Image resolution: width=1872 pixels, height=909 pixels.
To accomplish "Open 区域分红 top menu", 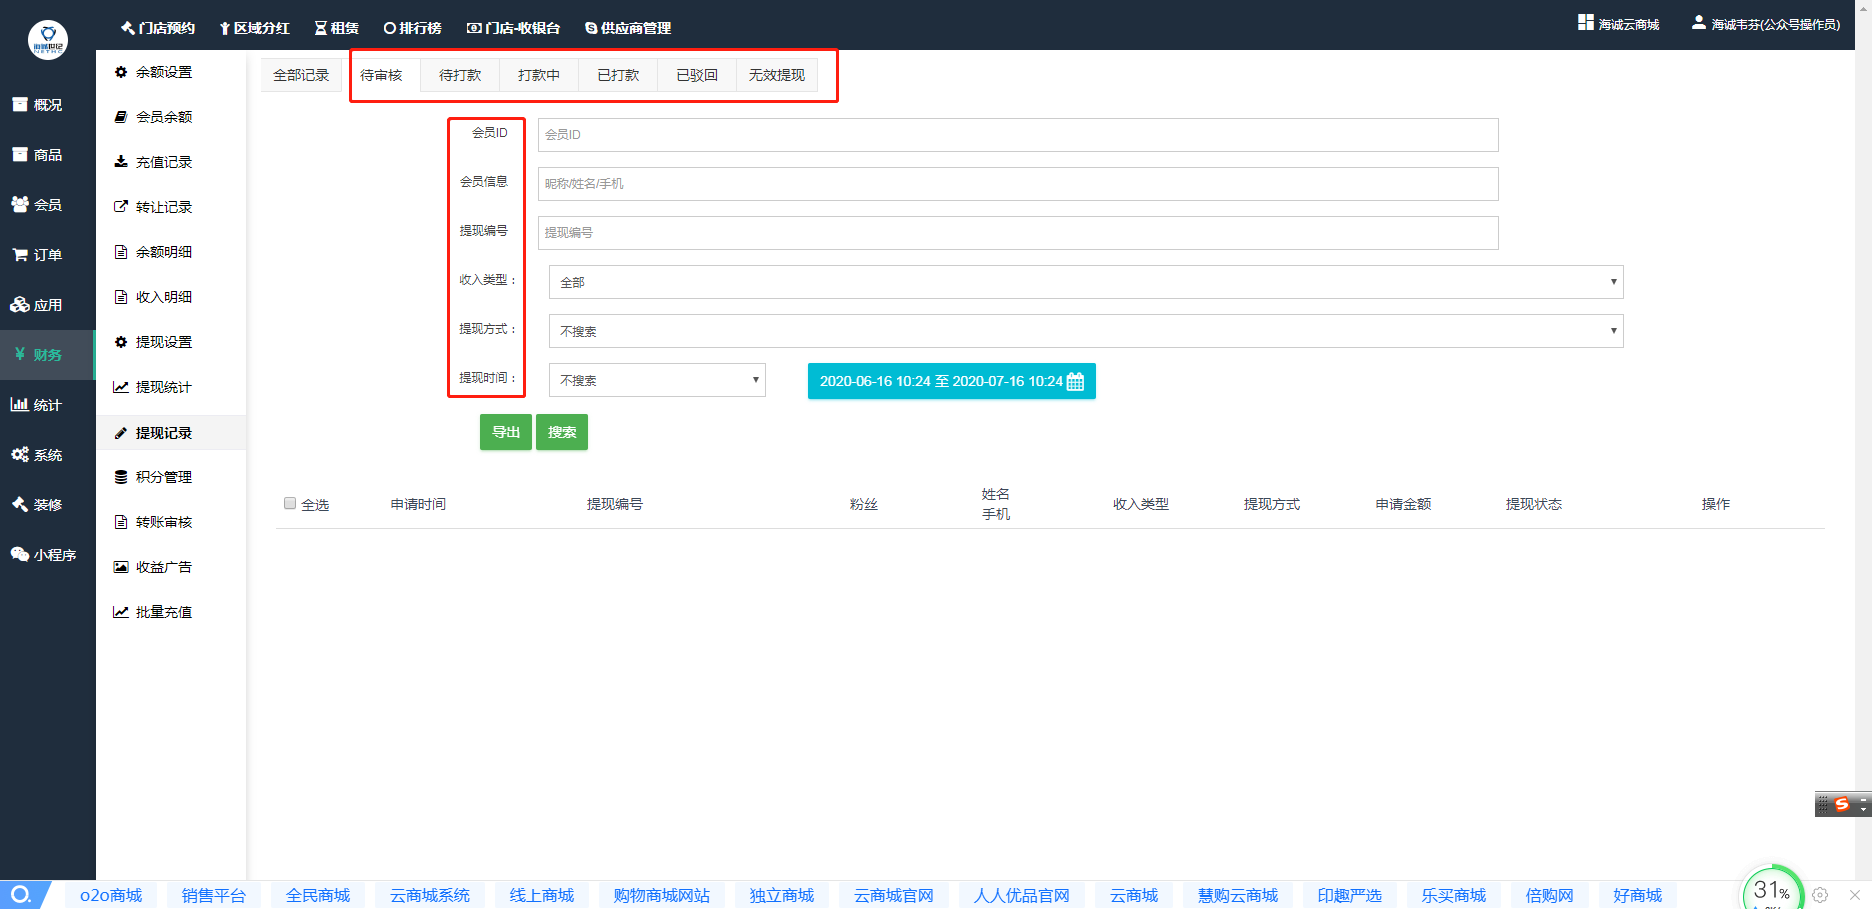I will pos(254,28).
